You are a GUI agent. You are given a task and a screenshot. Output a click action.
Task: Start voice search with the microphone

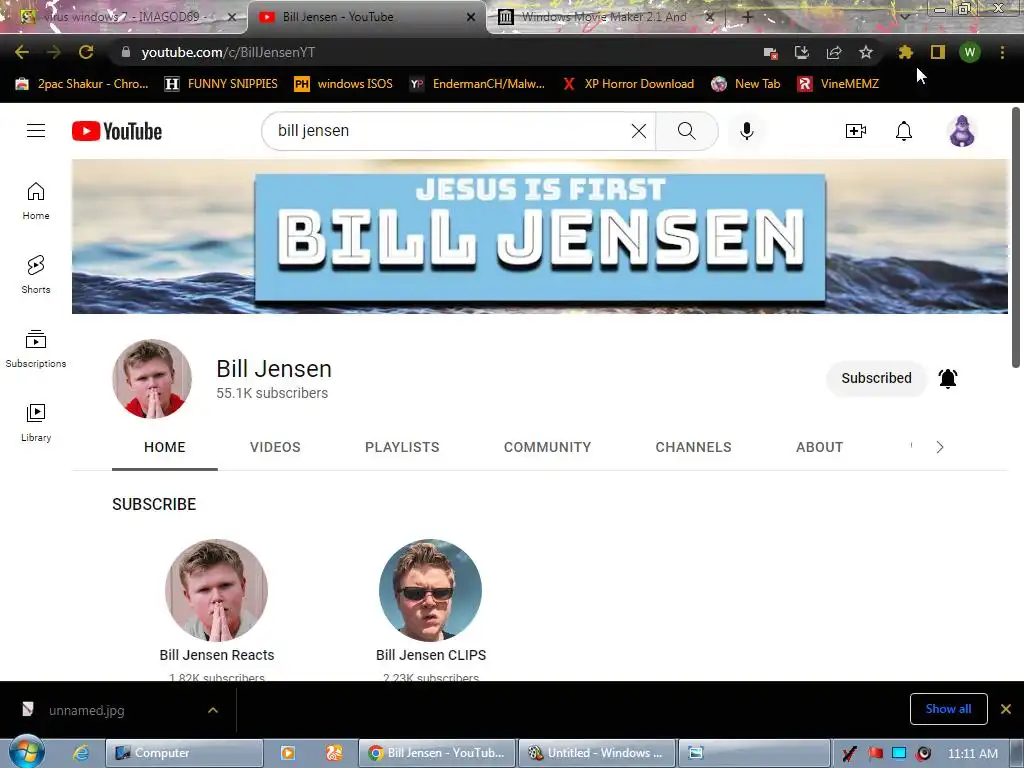coord(746,131)
